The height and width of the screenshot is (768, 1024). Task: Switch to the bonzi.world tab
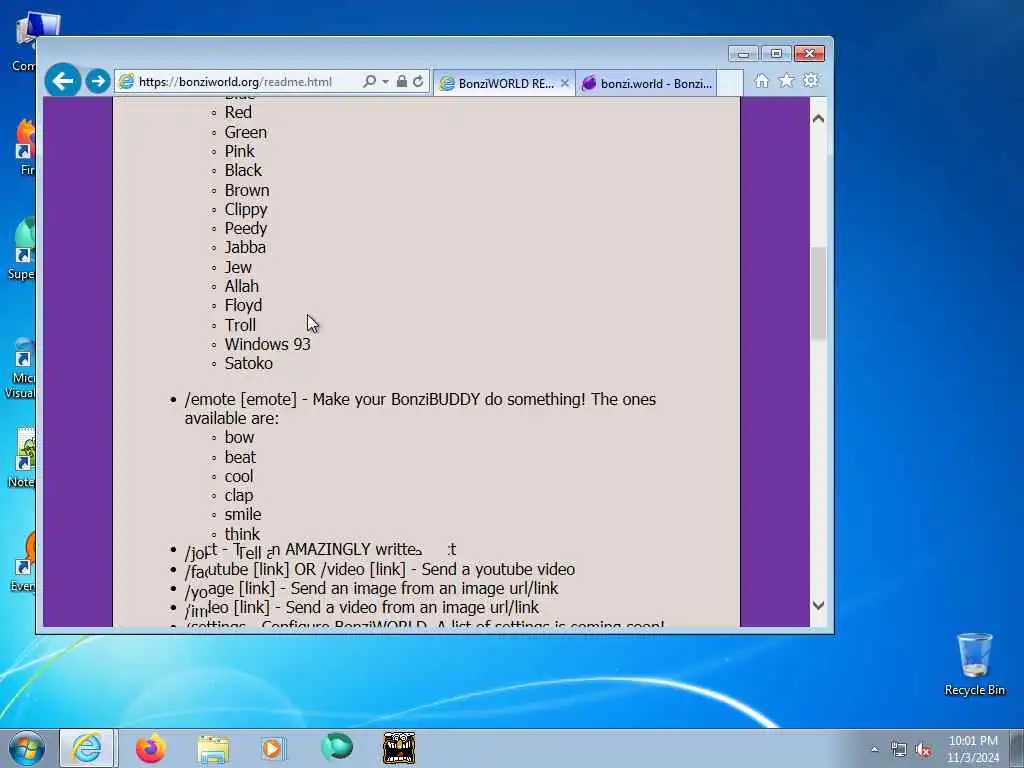(647, 84)
